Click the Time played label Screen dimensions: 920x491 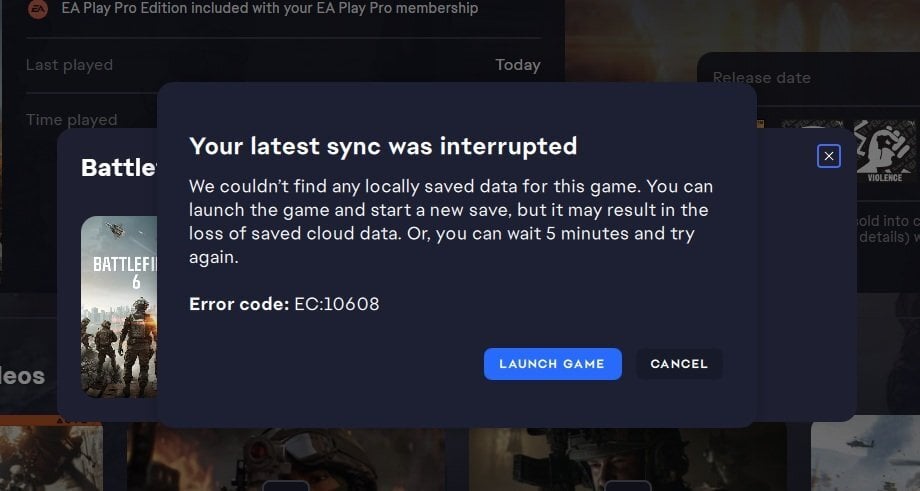71,119
